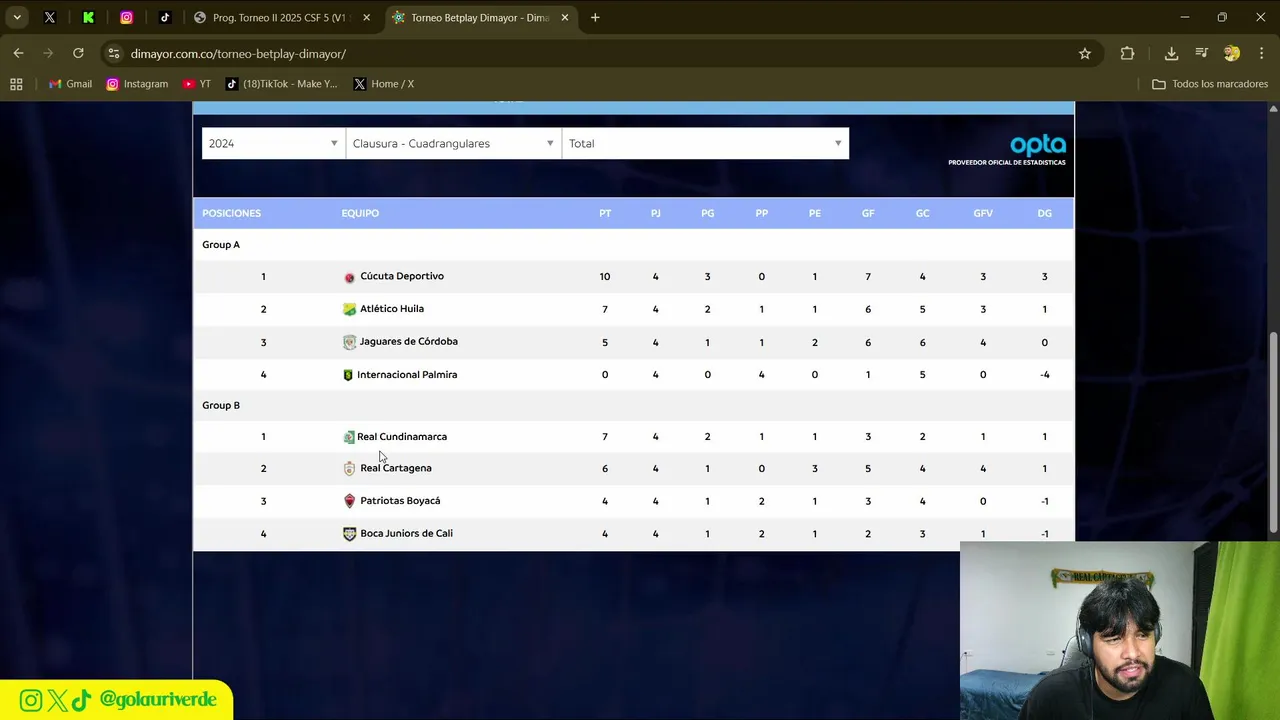Open the YT bookmark

pos(197,84)
